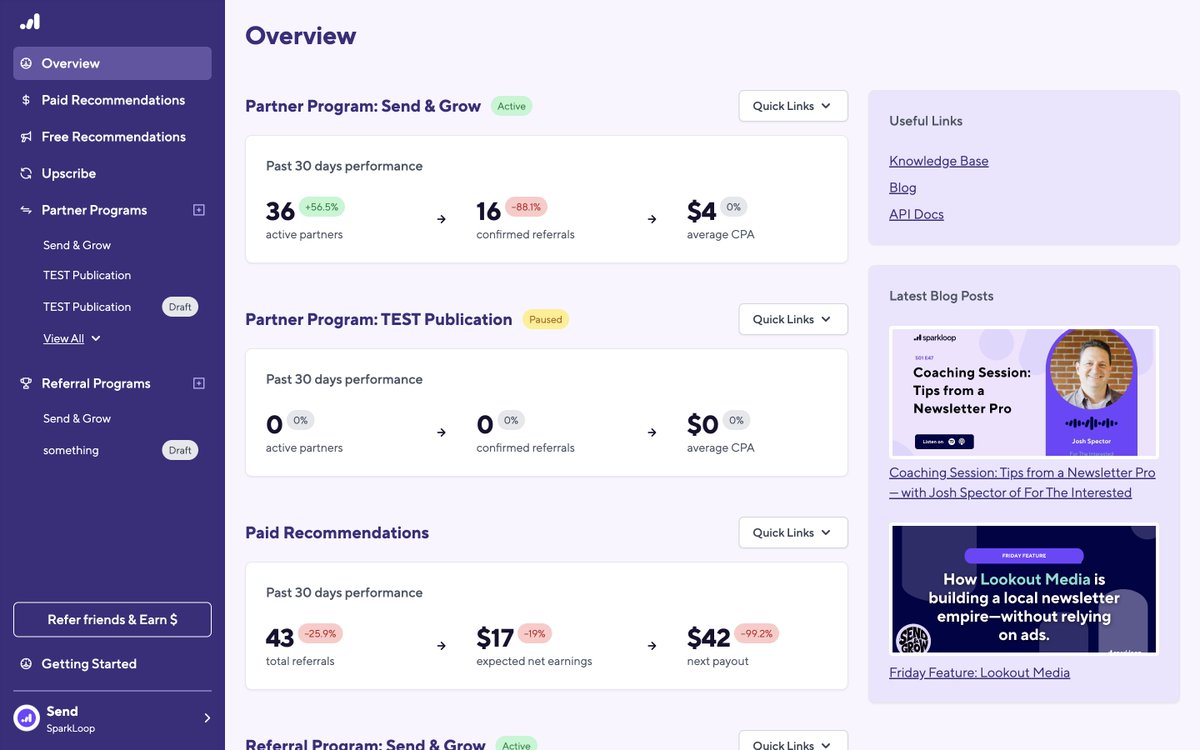Click the Paused status badge
This screenshot has height=750, width=1200.
click(x=546, y=320)
